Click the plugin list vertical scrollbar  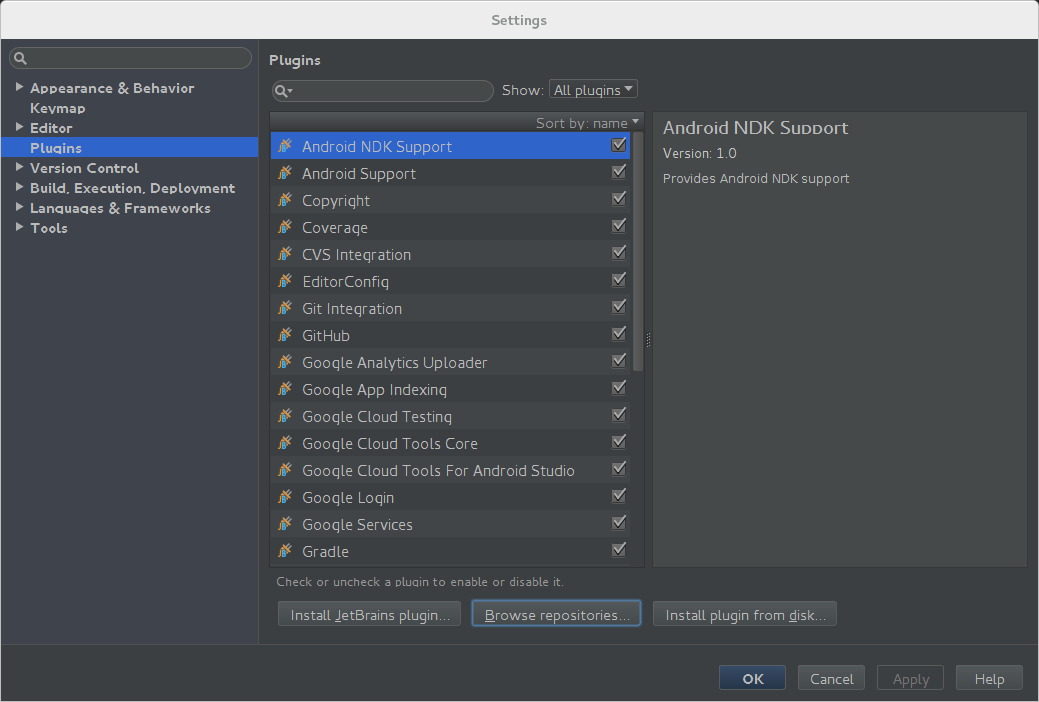pyautogui.click(x=638, y=252)
